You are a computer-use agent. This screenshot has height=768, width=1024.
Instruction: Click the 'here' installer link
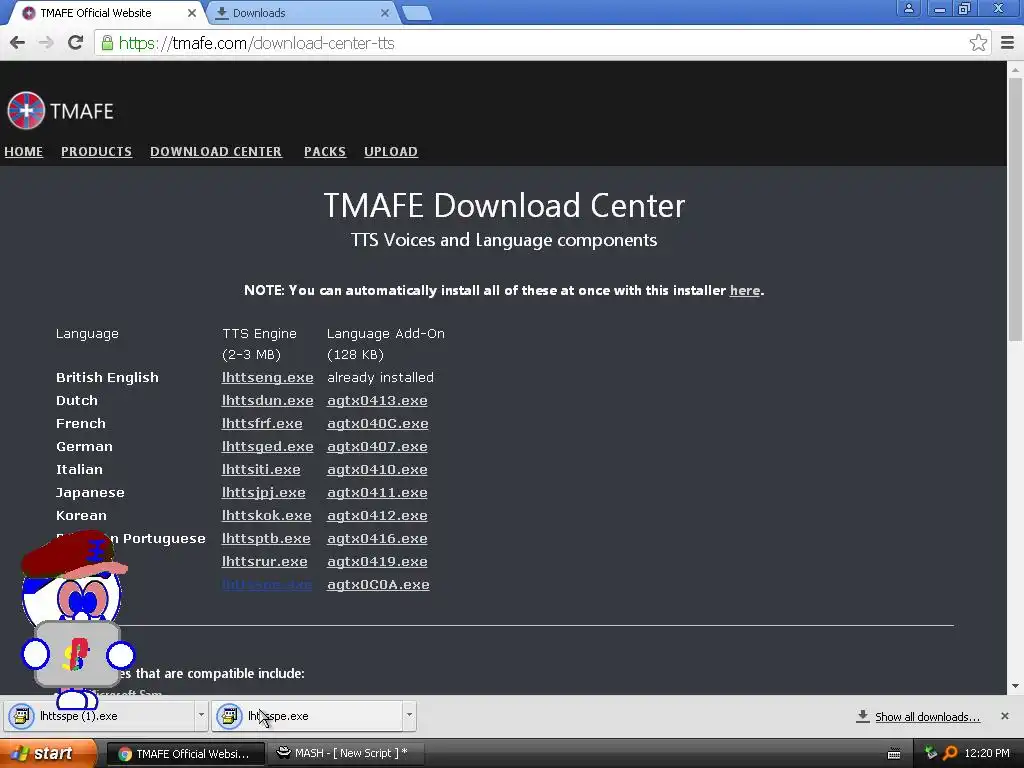744,291
